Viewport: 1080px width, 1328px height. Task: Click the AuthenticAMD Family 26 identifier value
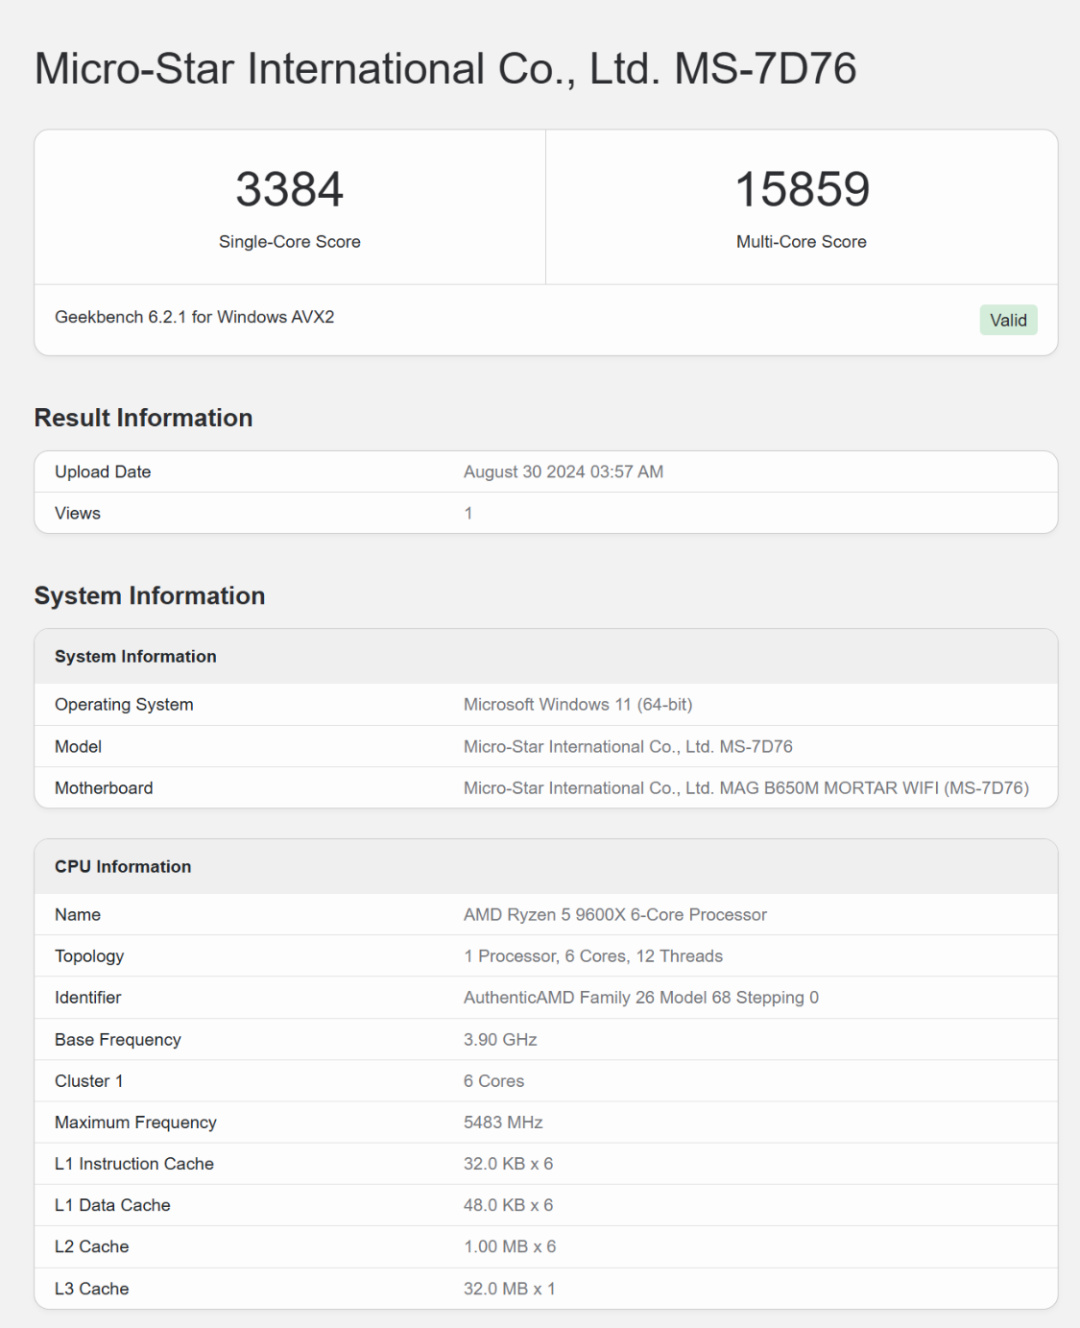click(641, 998)
